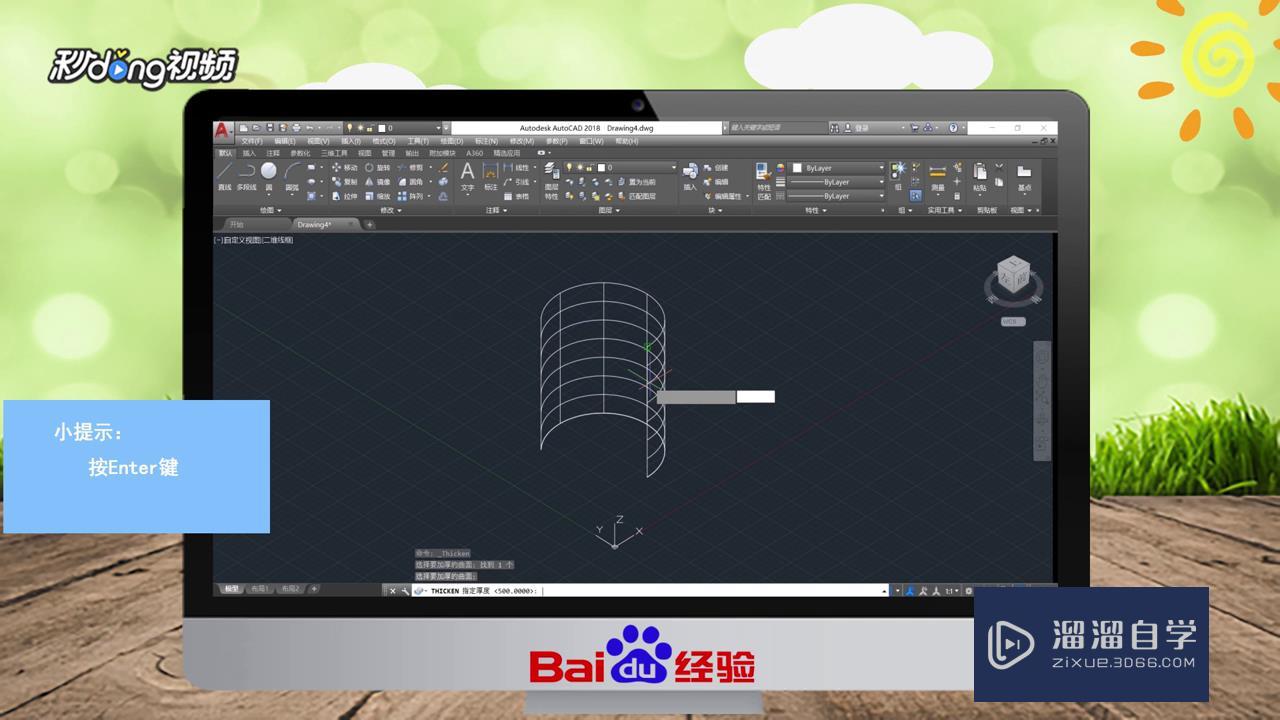Toggle the group selection button in Groups panel

pos(916,196)
